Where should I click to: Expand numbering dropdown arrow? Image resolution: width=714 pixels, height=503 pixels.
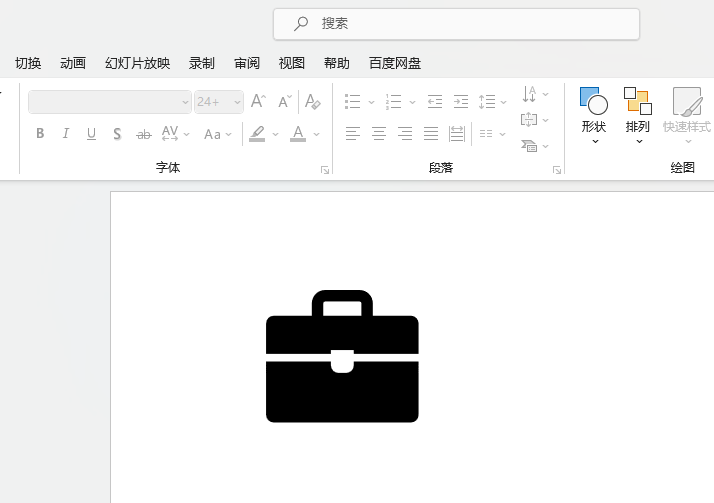click(x=412, y=102)
